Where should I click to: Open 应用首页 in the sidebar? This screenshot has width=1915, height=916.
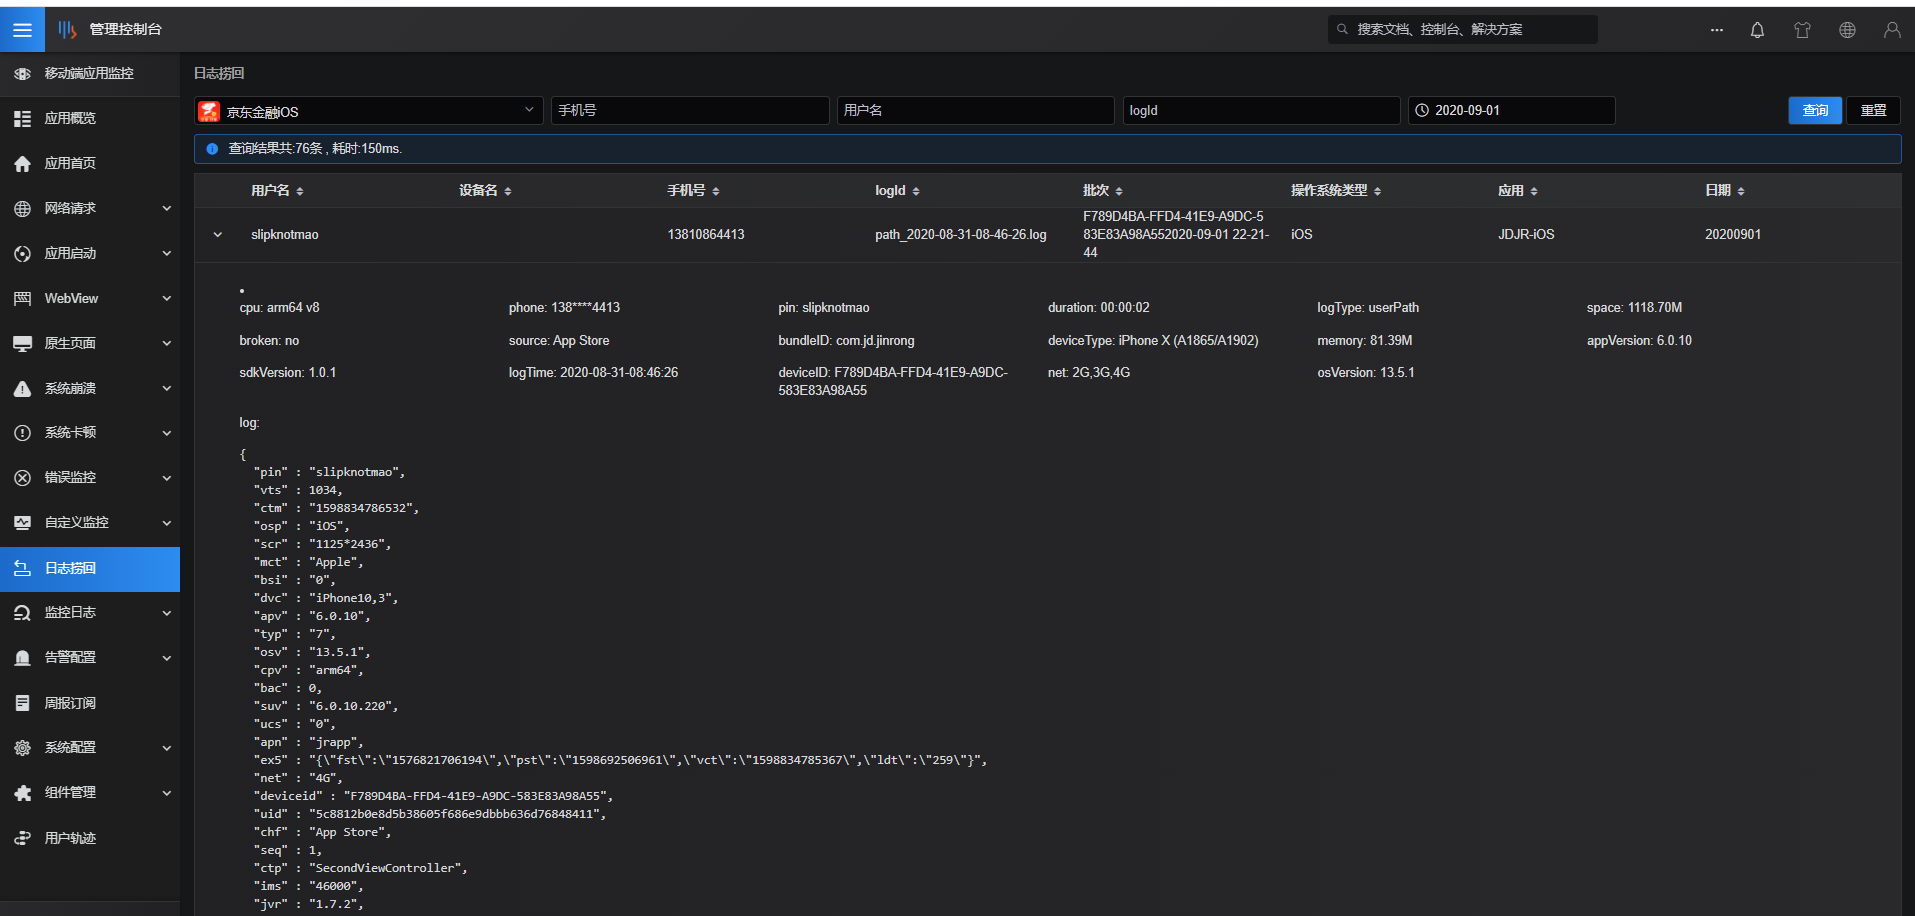(90, 164)
